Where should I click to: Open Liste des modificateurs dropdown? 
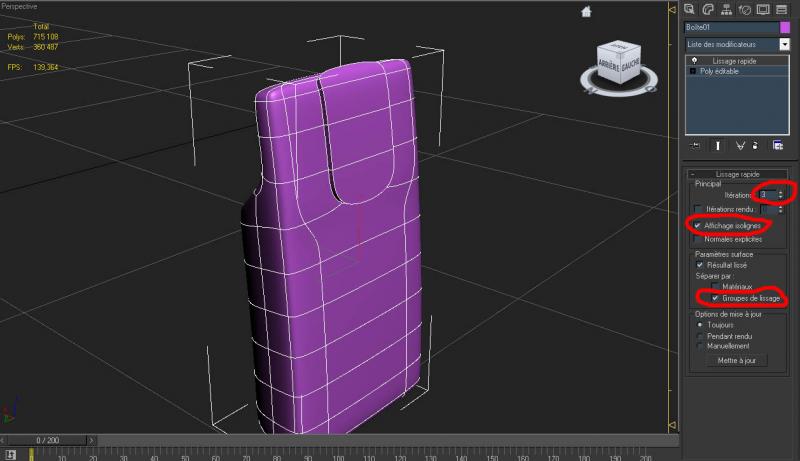tap(785, 44)
